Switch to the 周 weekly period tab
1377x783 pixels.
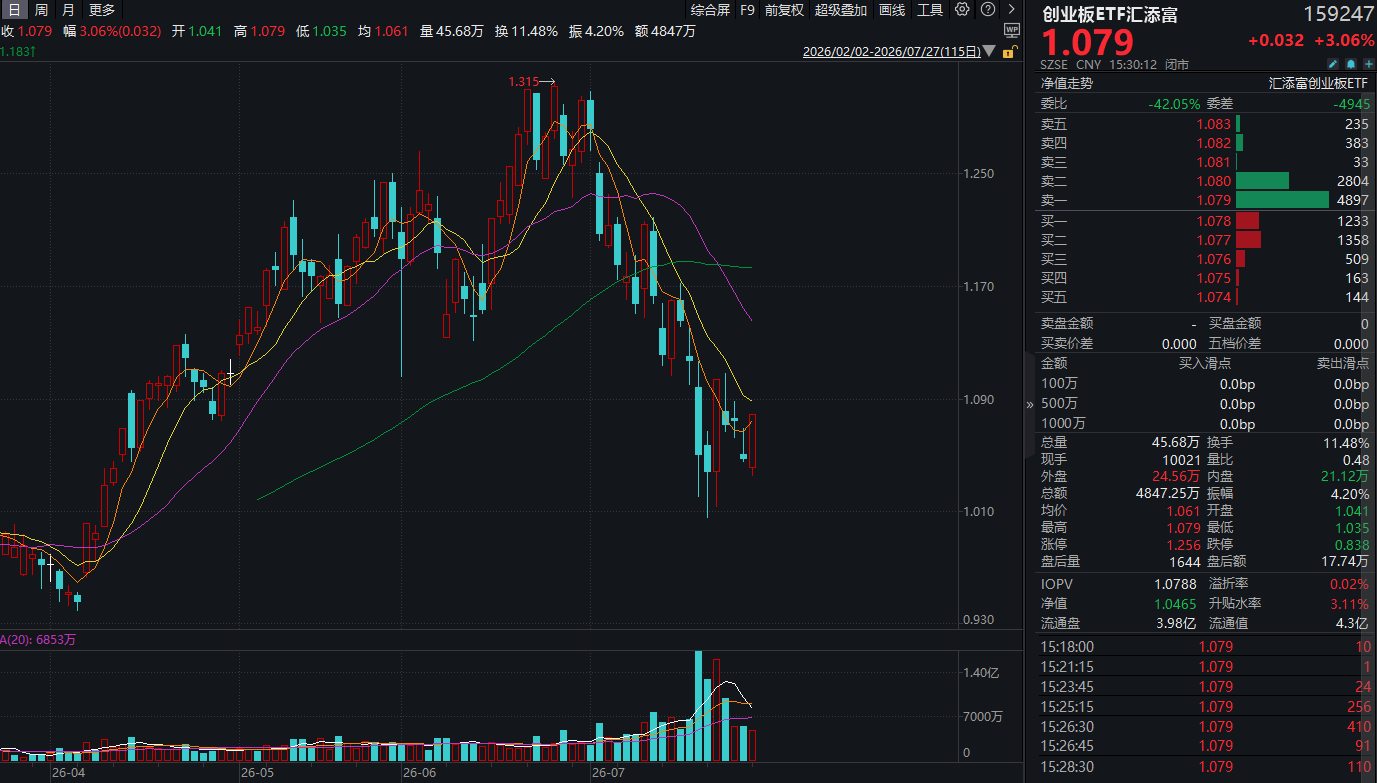[x=41, y=9]
